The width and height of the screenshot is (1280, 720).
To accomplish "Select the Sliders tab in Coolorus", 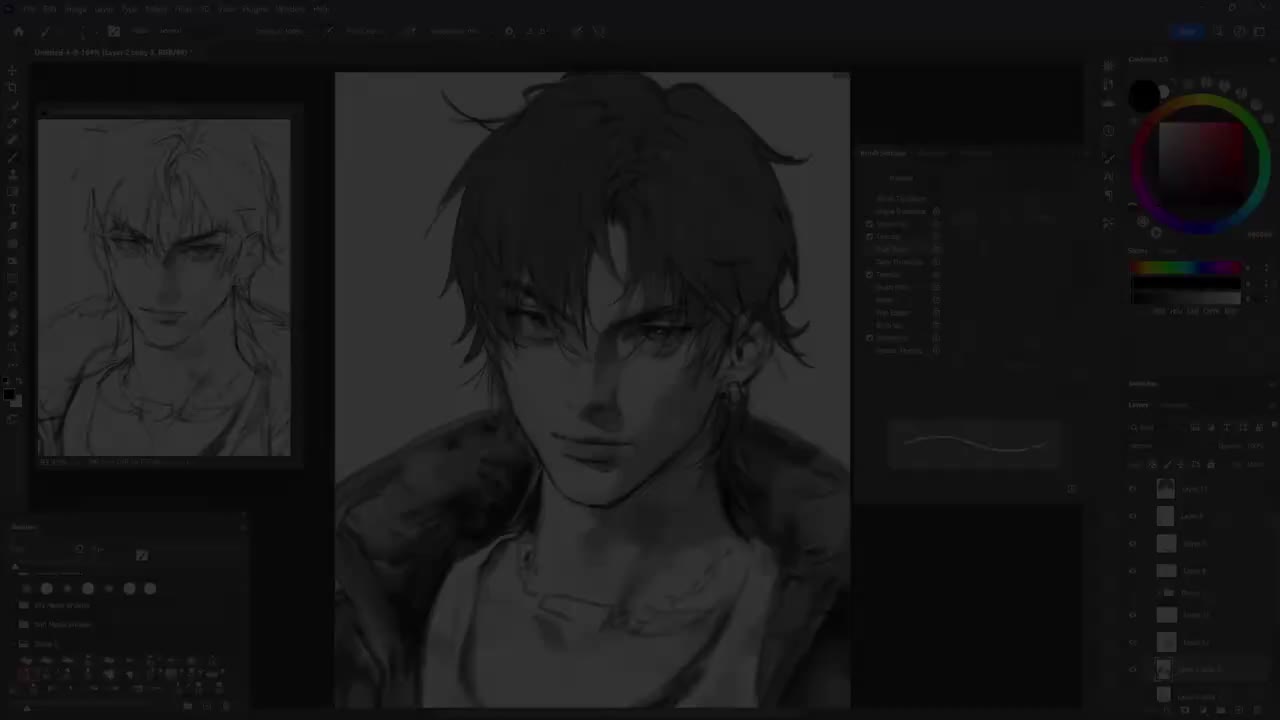I will (1139, 251).
